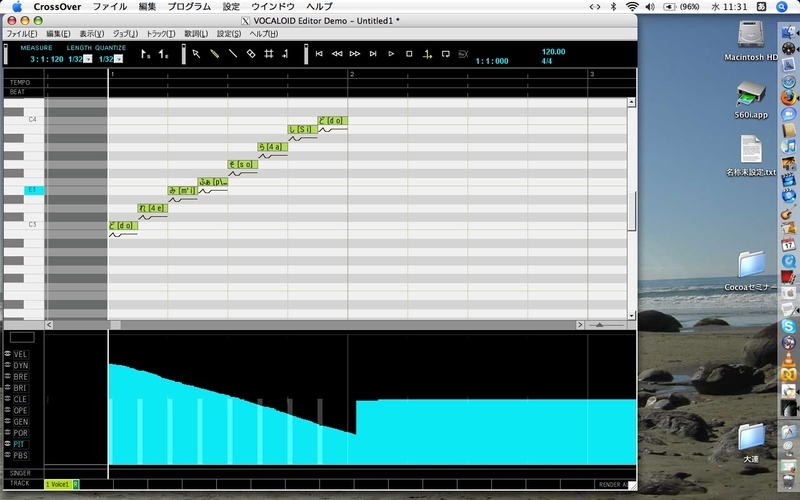Select the note し [S i]

[x=302, y=130]
